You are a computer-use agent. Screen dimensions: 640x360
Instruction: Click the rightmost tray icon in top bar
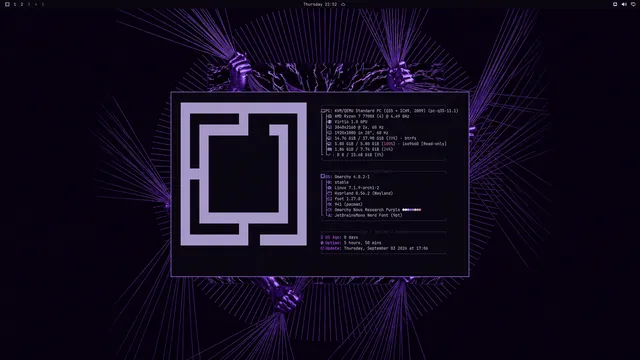(x=633, y=4)
